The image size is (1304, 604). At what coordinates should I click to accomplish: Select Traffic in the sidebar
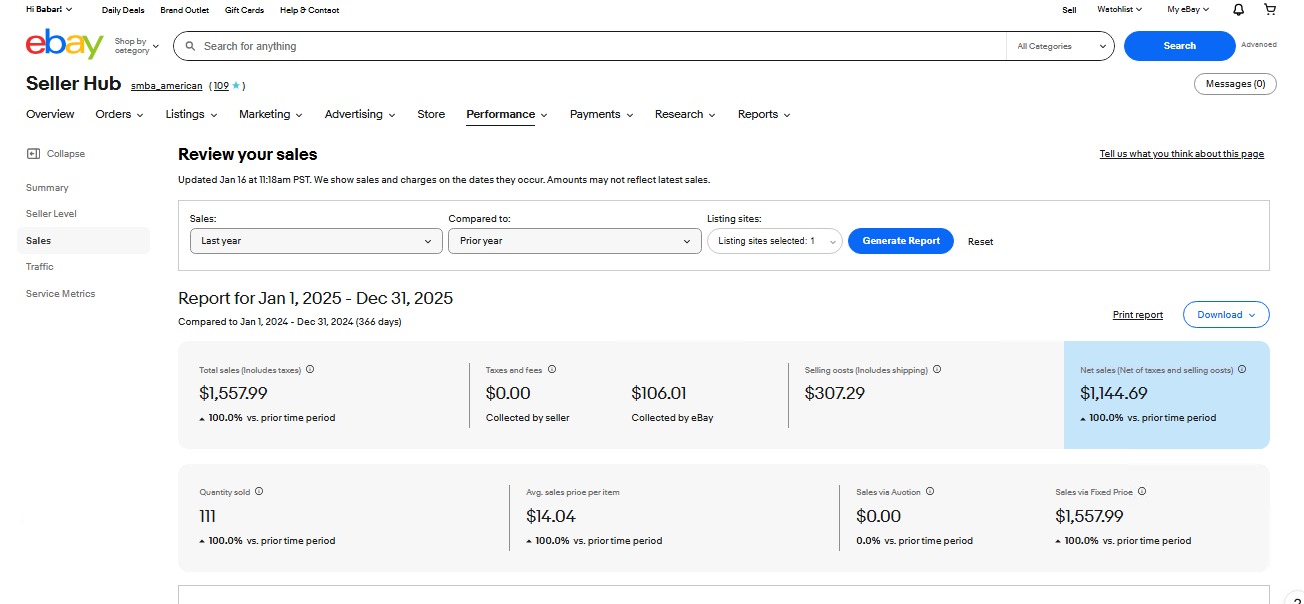click(40, 267)
